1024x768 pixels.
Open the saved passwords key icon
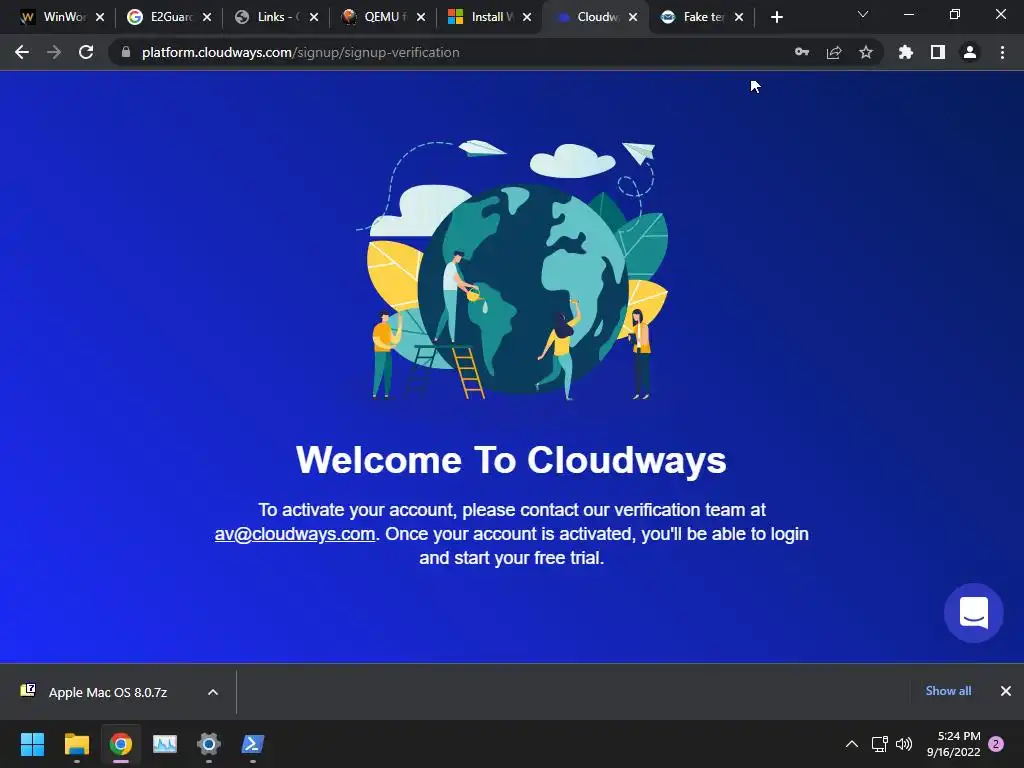point(802,52)
